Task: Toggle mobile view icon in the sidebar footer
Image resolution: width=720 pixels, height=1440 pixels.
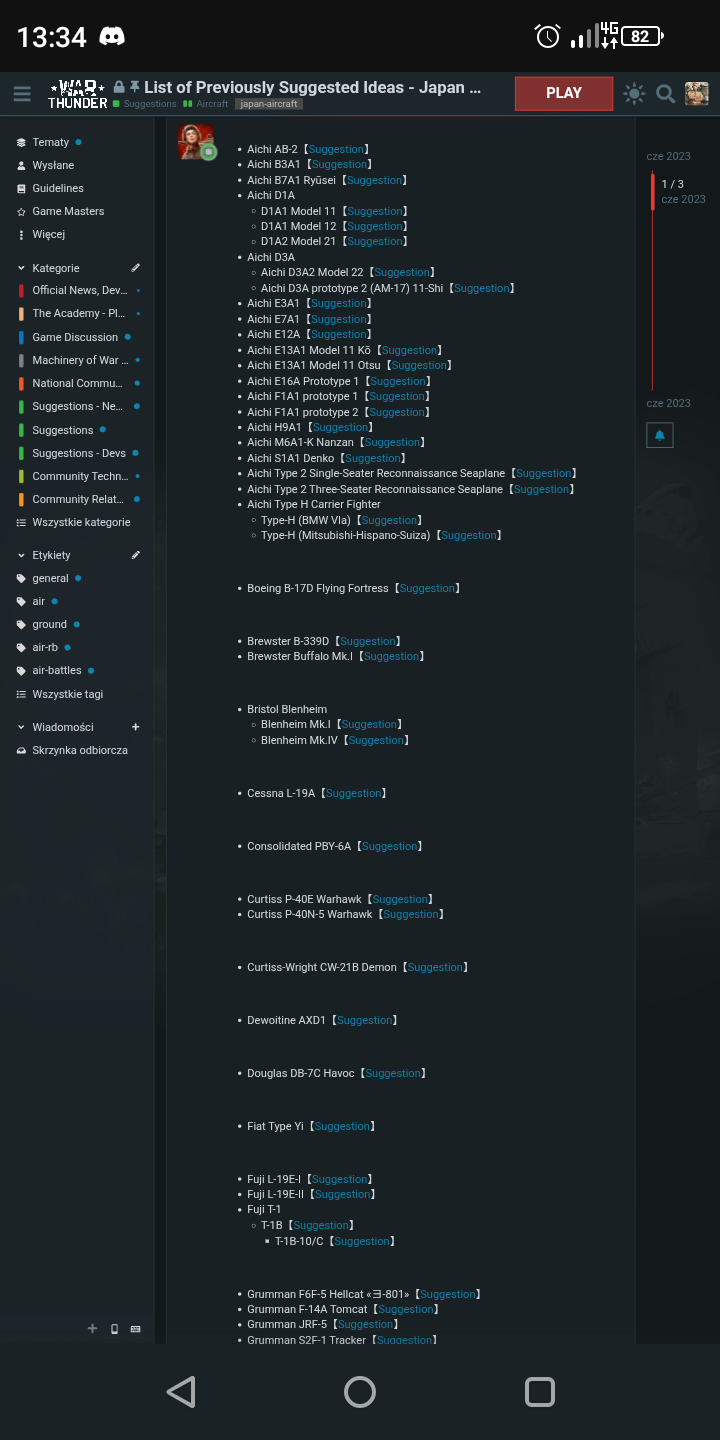Action: click(x=114, y=1329)
